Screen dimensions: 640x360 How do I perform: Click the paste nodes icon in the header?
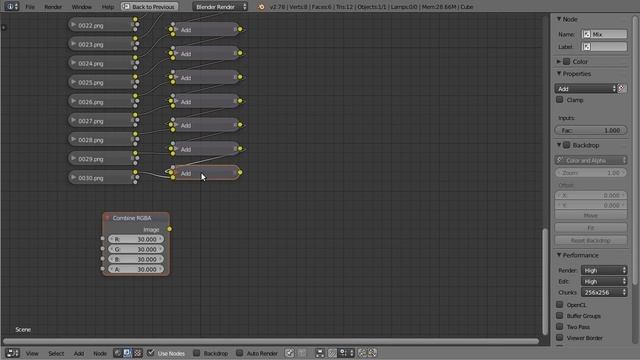372,353
